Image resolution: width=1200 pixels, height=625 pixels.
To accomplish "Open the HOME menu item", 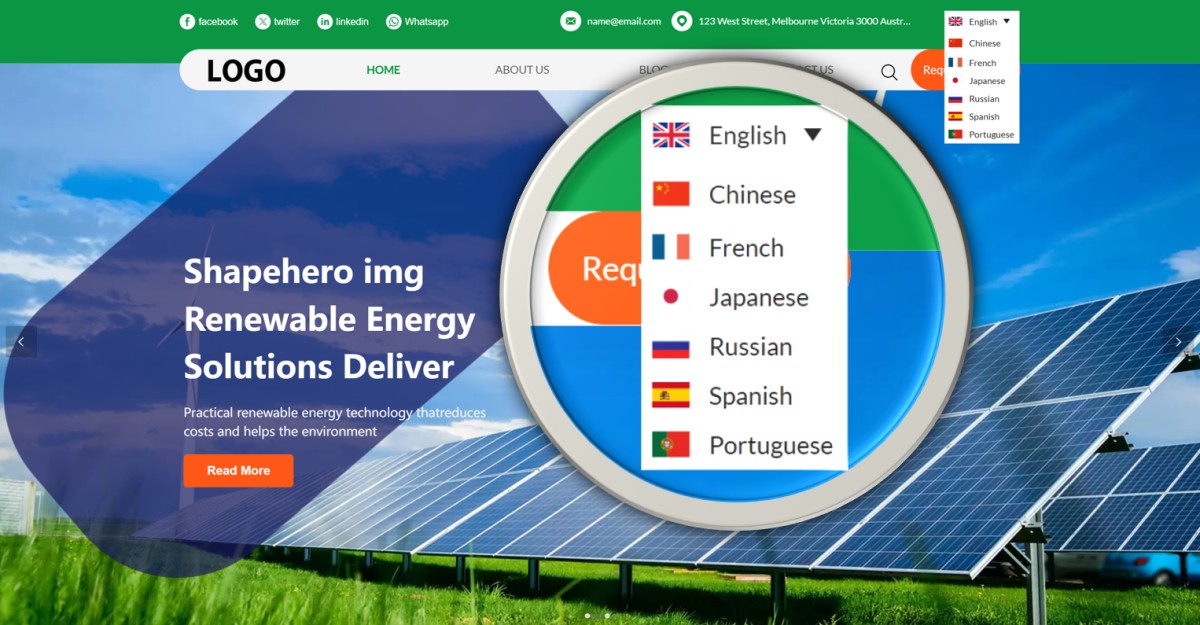I will click(x=383, y=70).
